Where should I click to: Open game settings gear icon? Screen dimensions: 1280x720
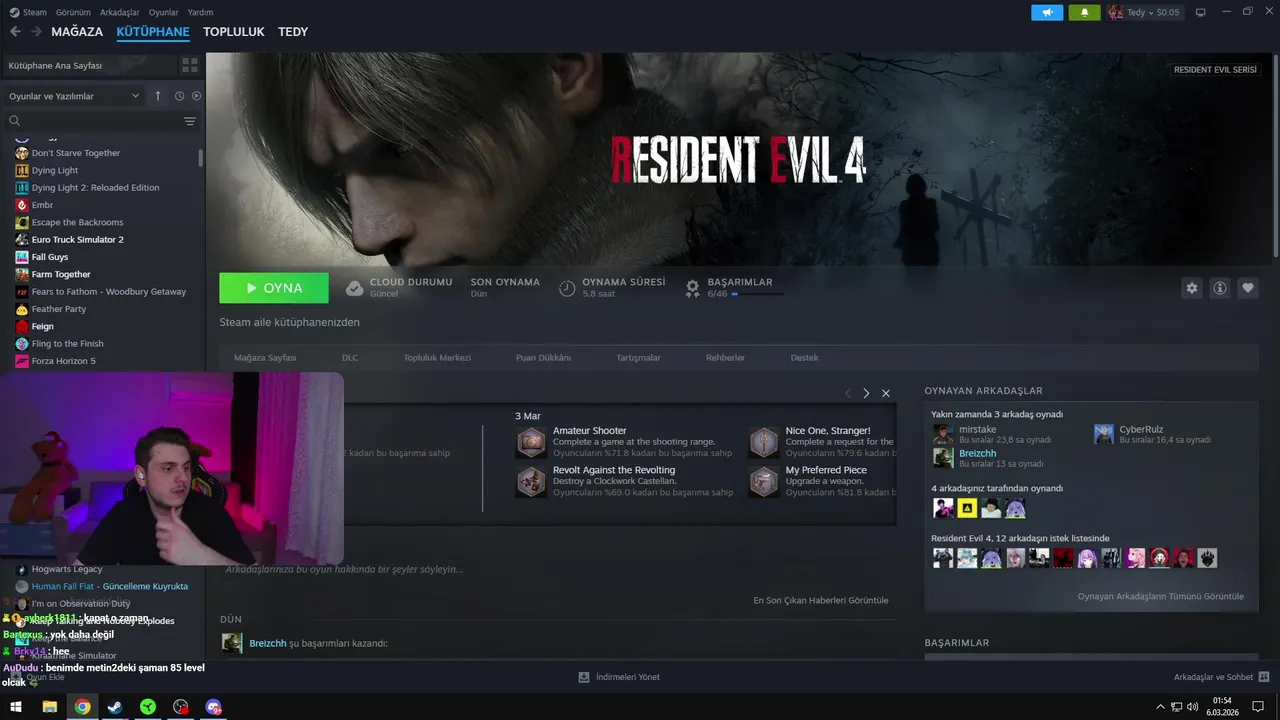(x=1191, y=288)
